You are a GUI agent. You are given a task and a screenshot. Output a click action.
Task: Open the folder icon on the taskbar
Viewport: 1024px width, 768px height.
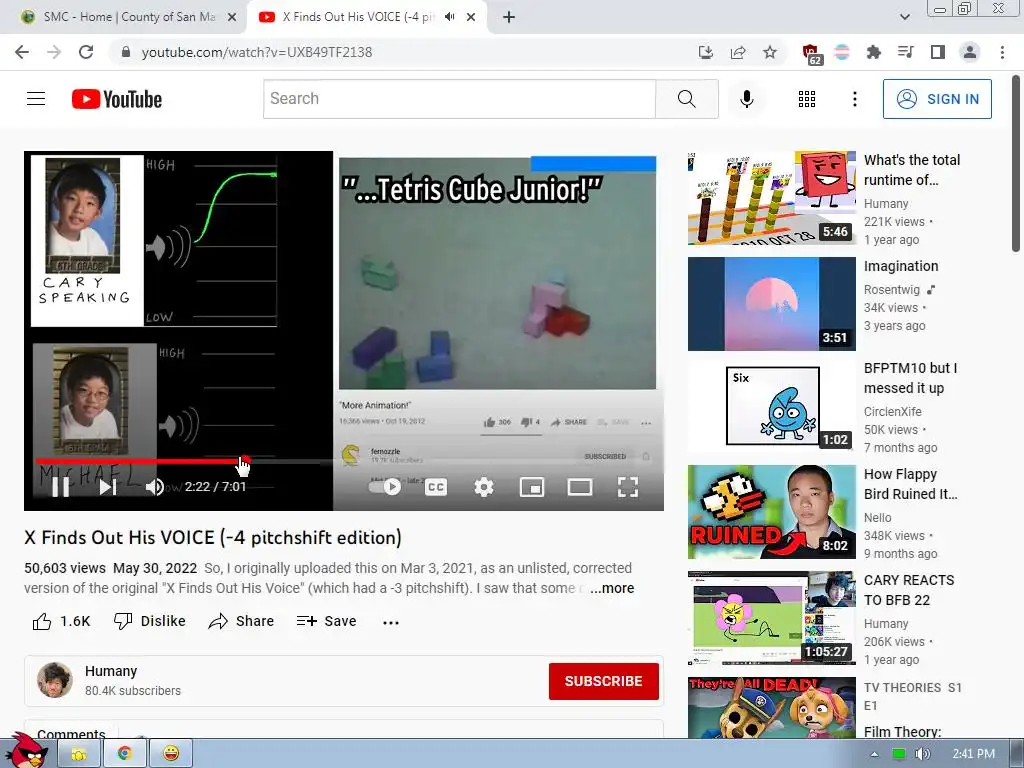tap(78, 754)
